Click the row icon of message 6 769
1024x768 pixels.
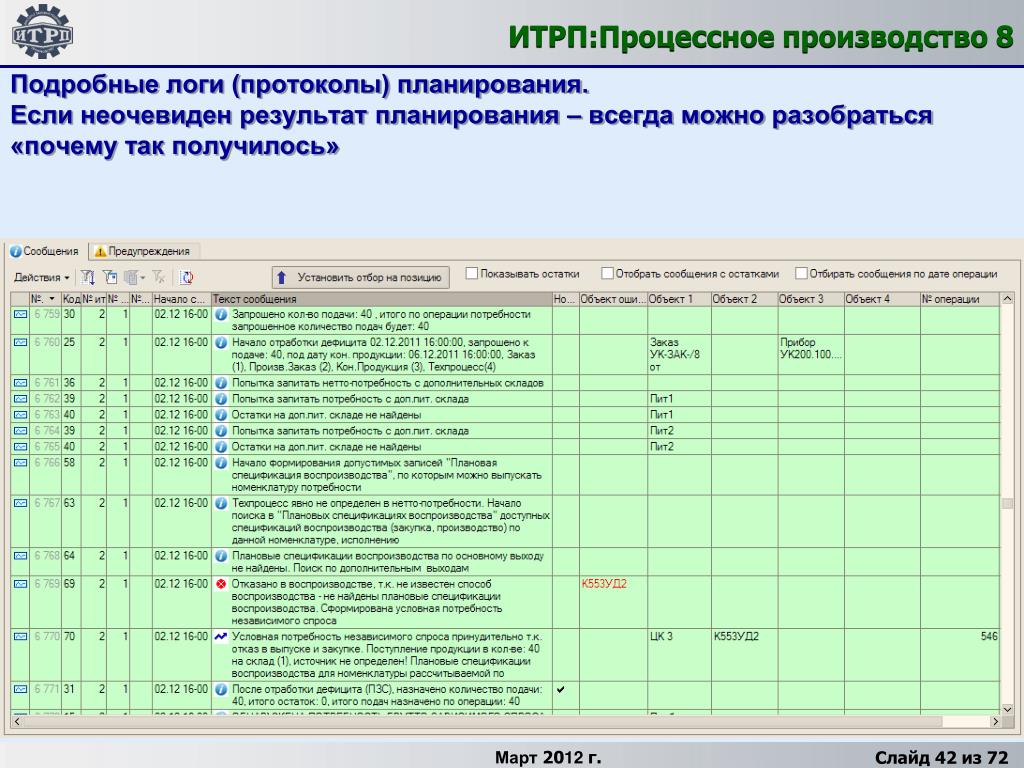pyautogui.click(x=20, y=584)
